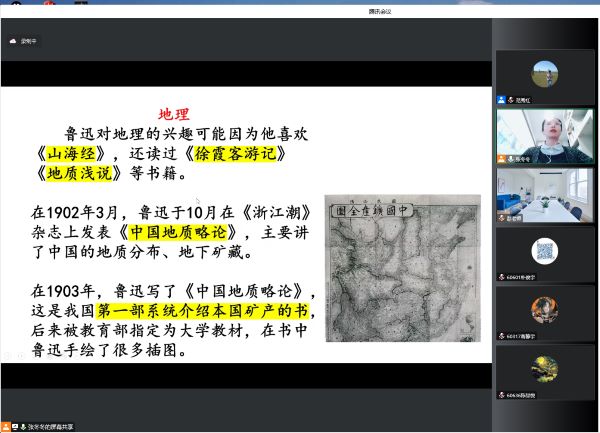600x433 pixels.
Task: Select the QR code avatar participant tile
Action: tap(544, 251)
